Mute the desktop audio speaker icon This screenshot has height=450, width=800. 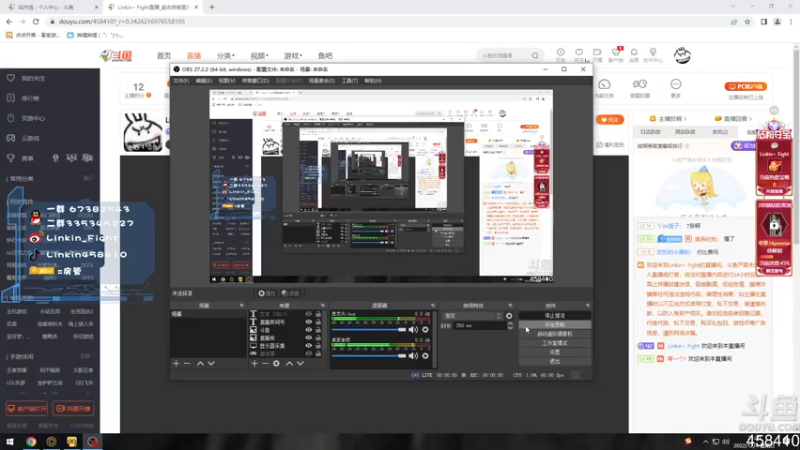click(413, 356)
